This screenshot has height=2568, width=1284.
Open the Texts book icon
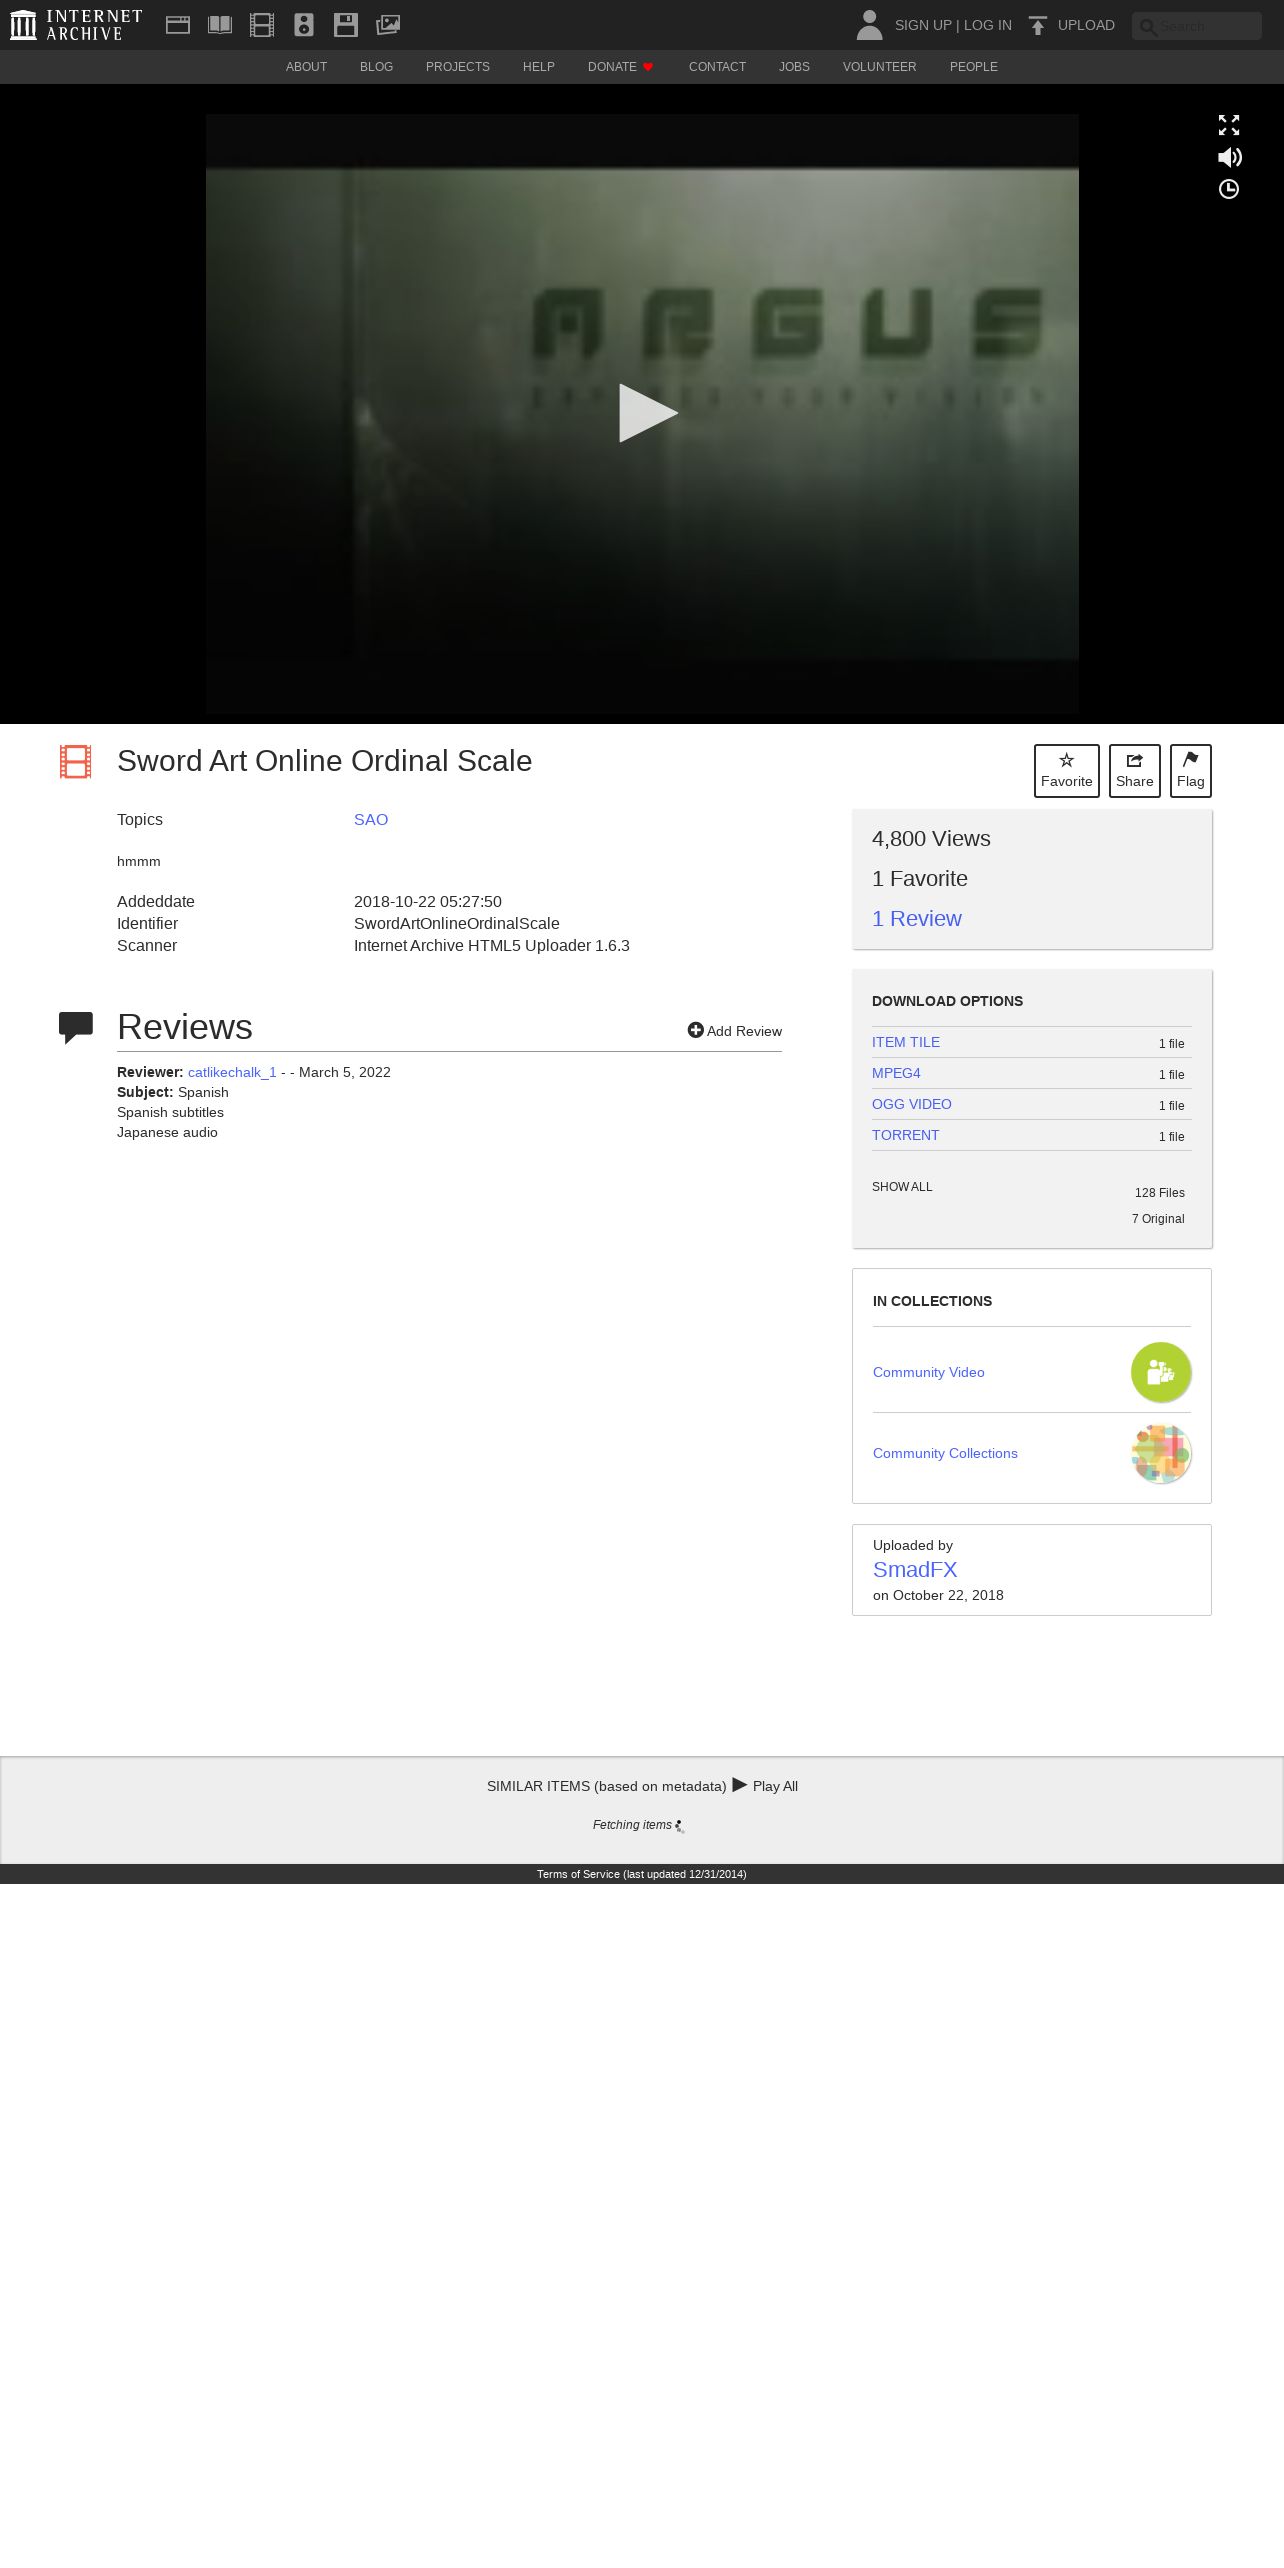tap(220, 25)
